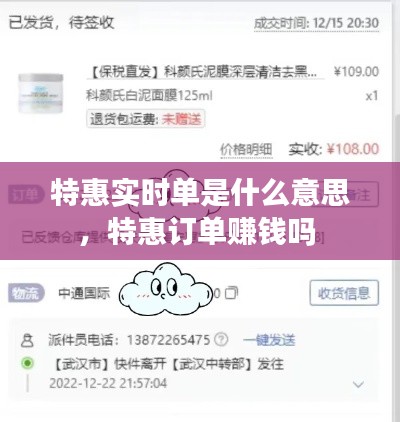Expand logistics details with the chevron arrow
This screenshot has width=400, height=422.
pos(358,384)
